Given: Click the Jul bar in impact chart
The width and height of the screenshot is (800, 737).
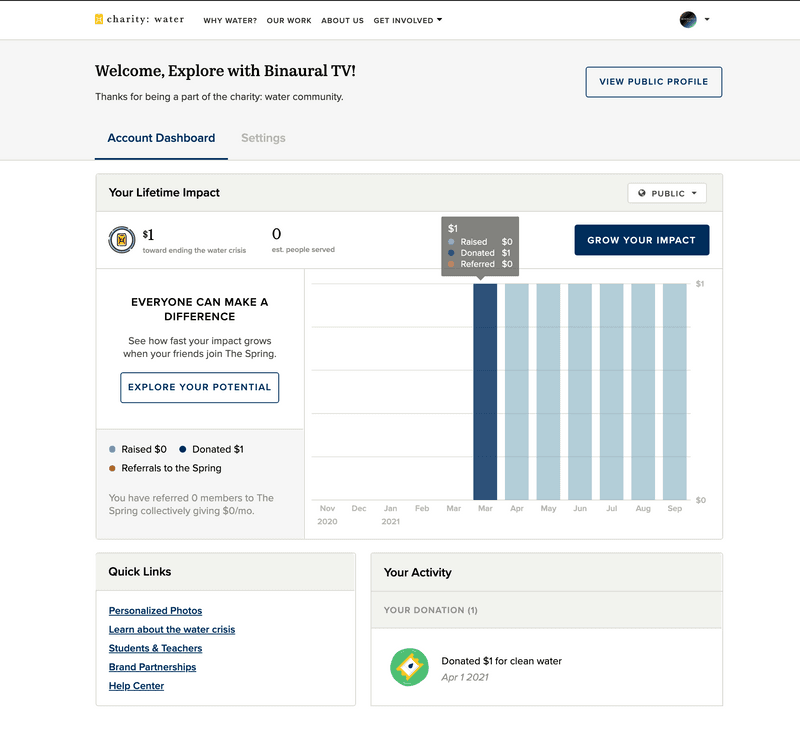Looking at the screenshot, I should click(612, 392).
